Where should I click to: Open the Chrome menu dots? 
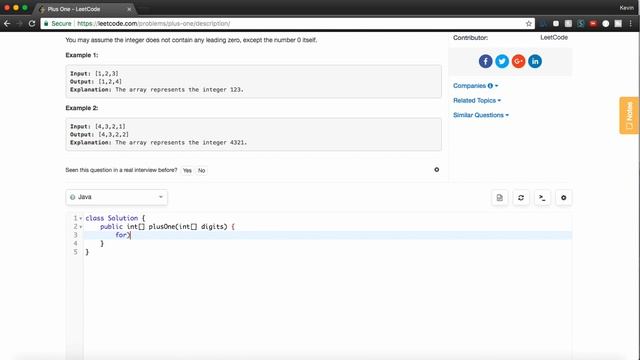click(x=631, y=24)
